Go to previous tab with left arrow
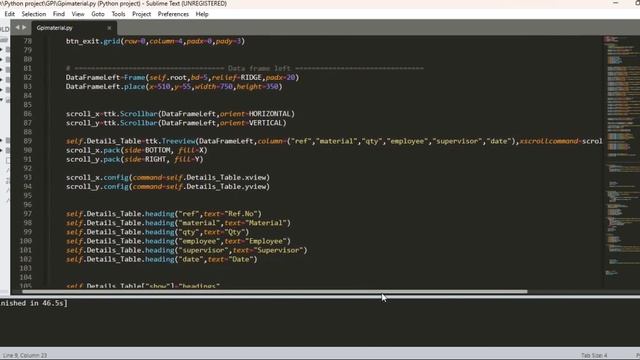 pyautogui.click(x=17, y=28)
